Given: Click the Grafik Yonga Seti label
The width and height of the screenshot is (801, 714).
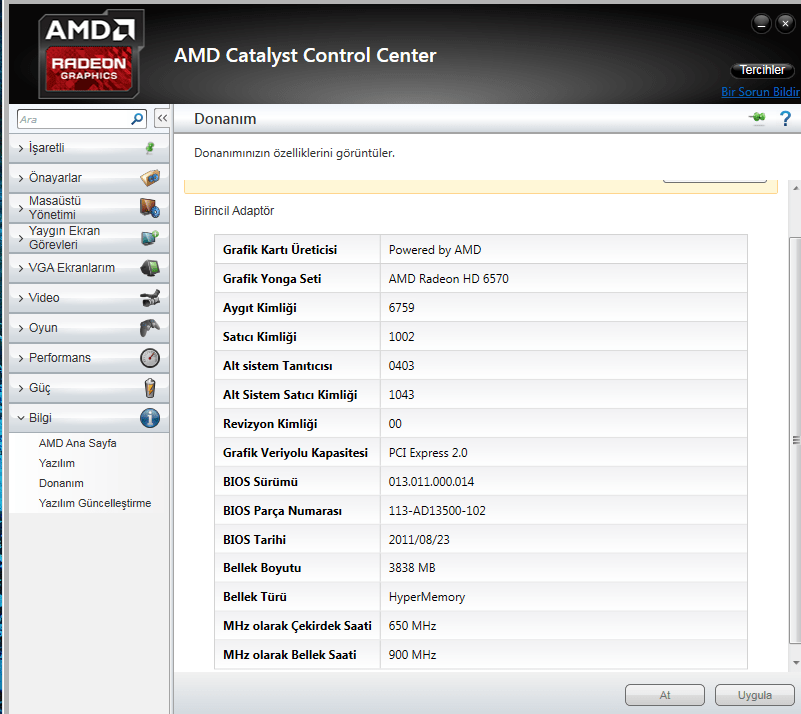Looking at the screenshot, I should point(272,279).
